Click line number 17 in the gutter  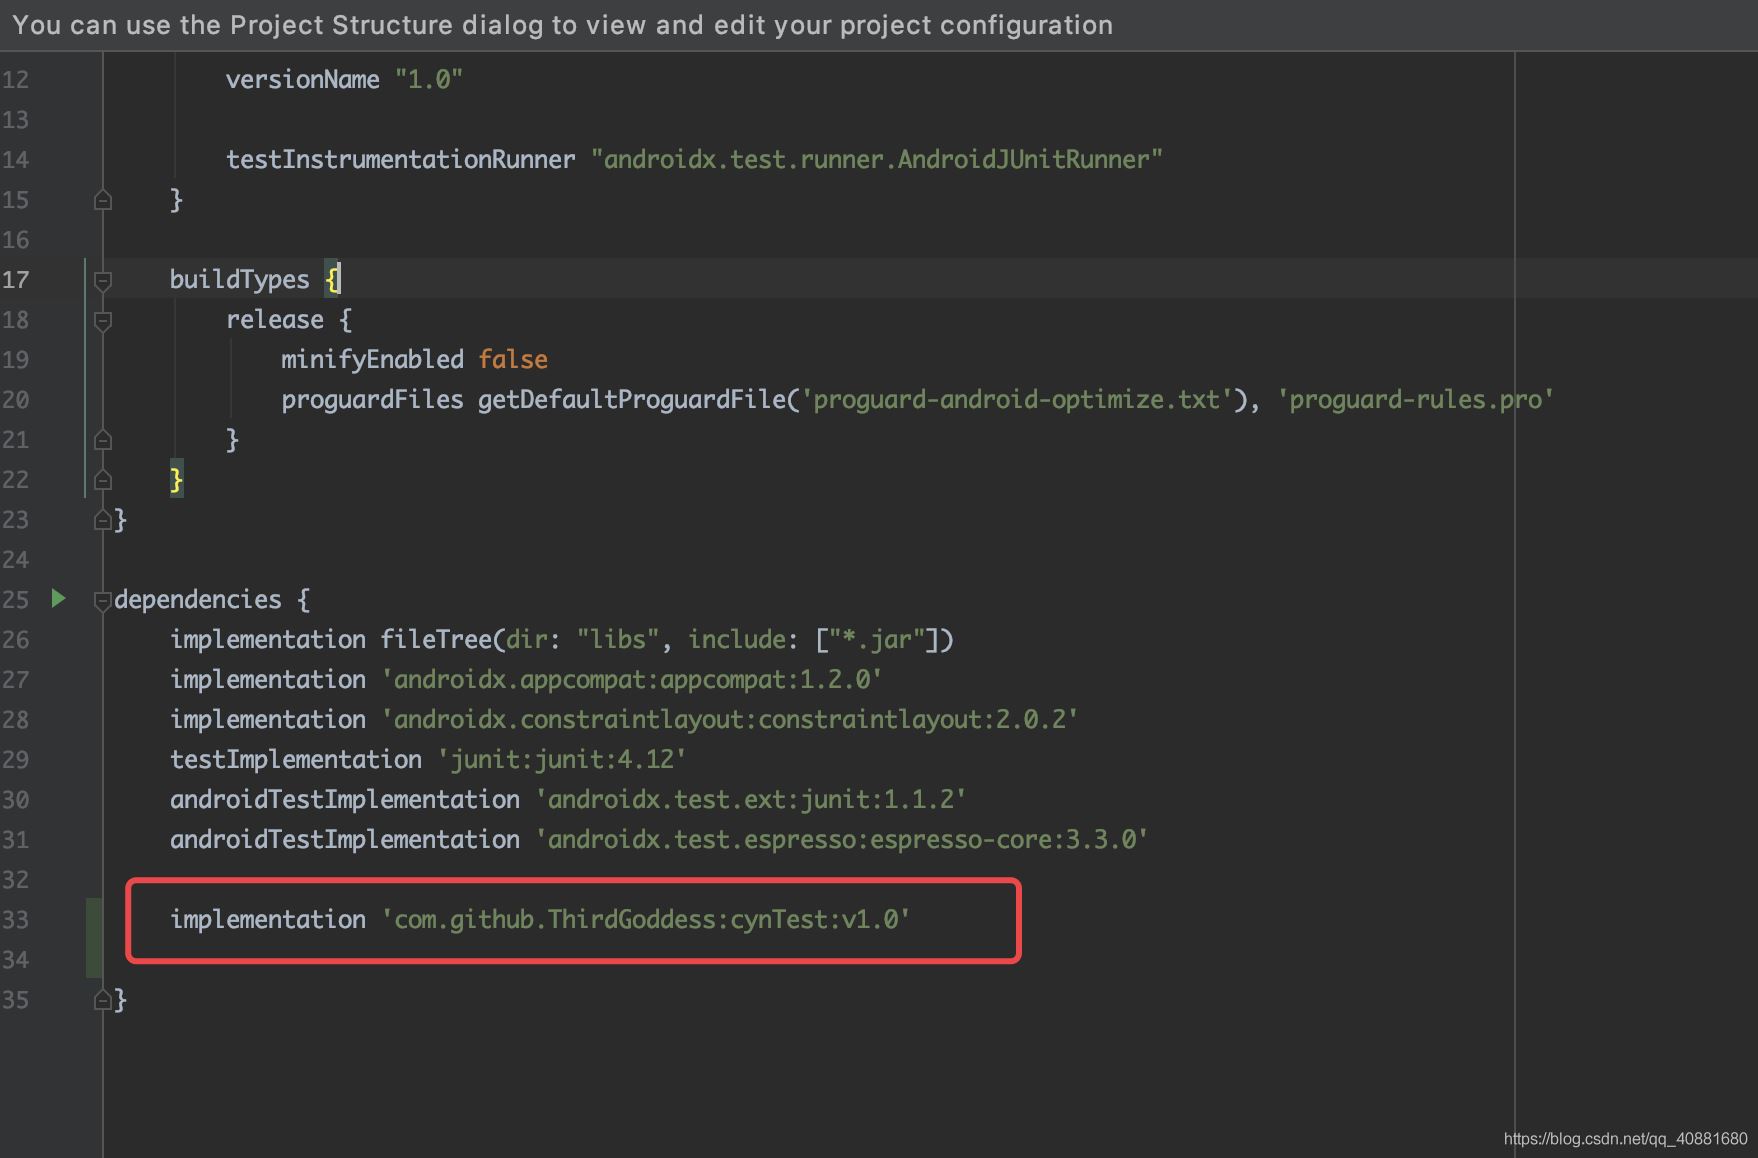coord(16,280)
